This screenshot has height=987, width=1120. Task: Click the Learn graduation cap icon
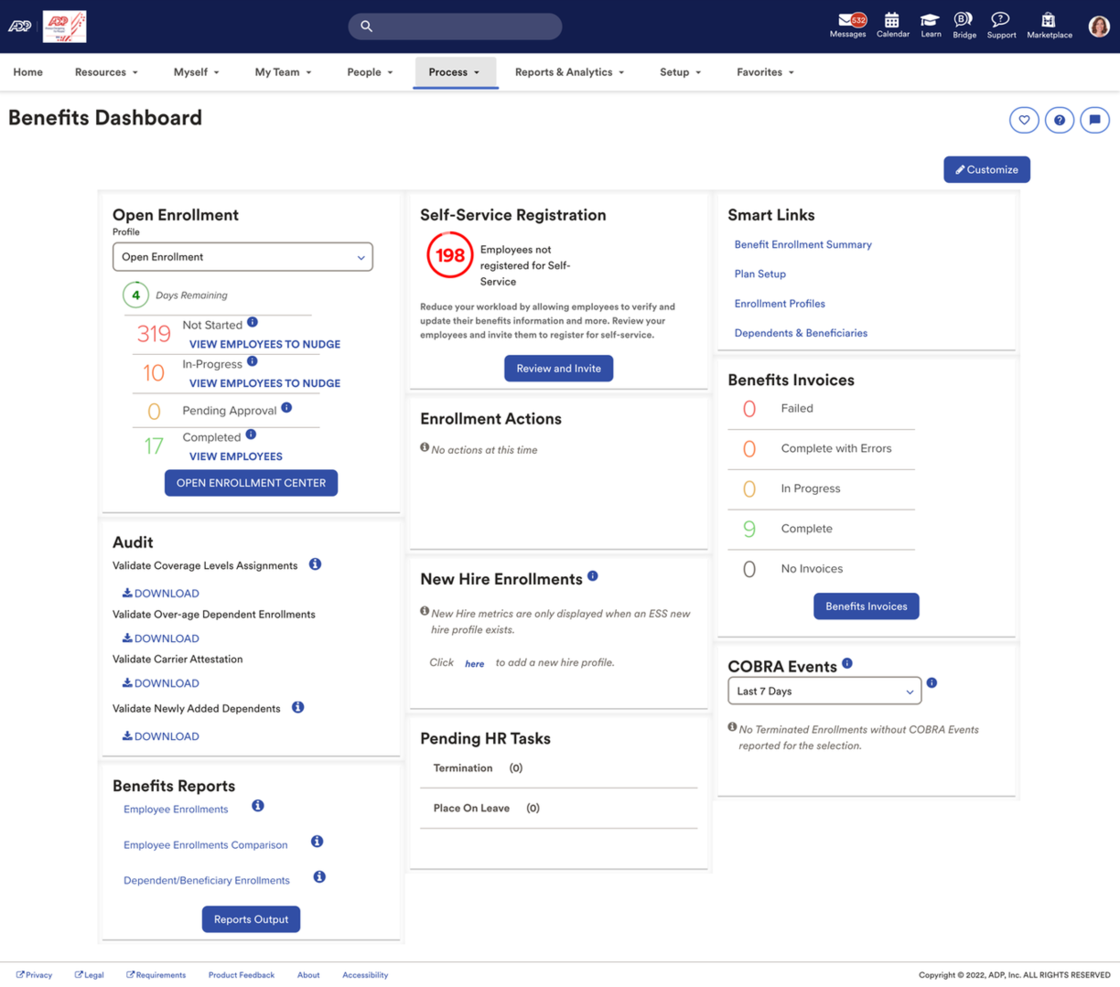pos(930,22)
